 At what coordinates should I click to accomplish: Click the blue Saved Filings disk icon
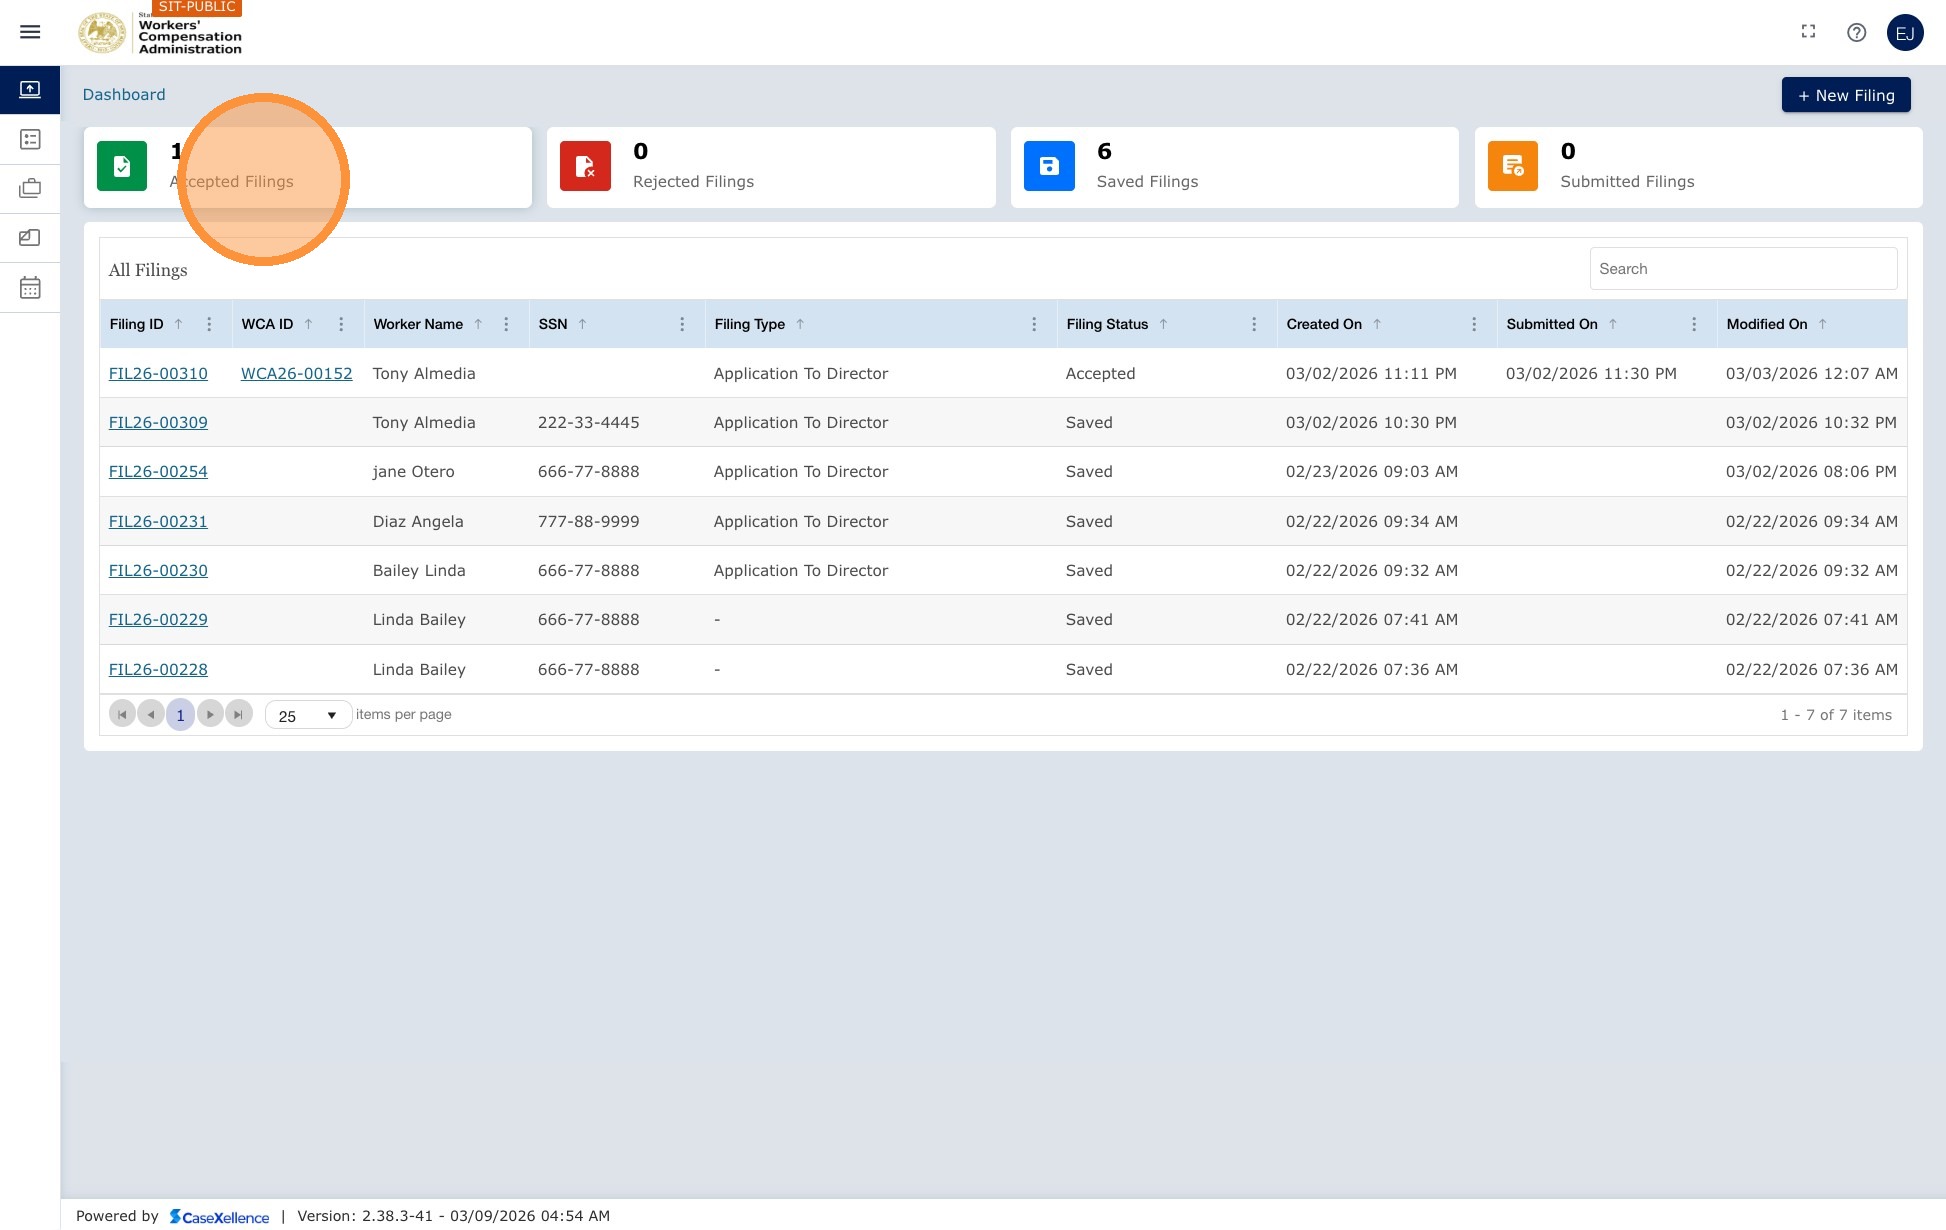[1049, 166]
